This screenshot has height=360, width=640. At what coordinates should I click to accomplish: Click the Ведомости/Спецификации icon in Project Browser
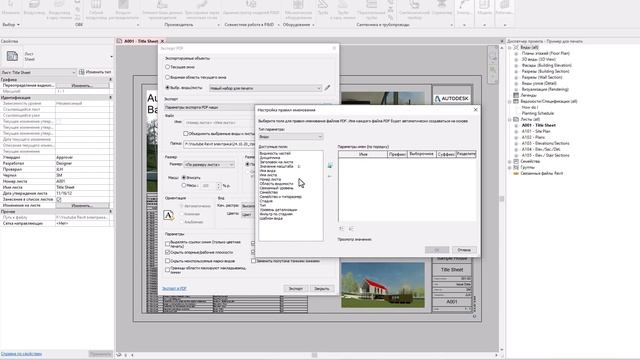tap(516, 101)
